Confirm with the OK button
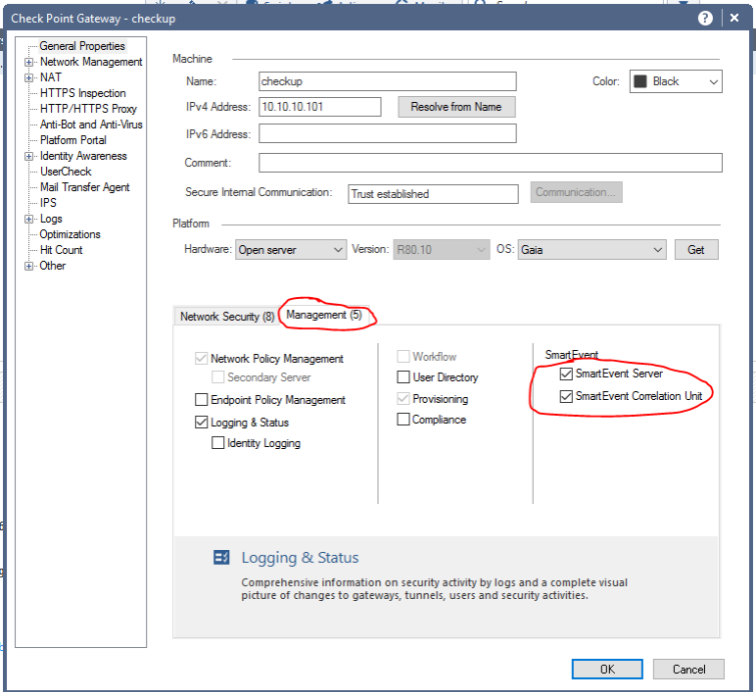 (607, 669)
